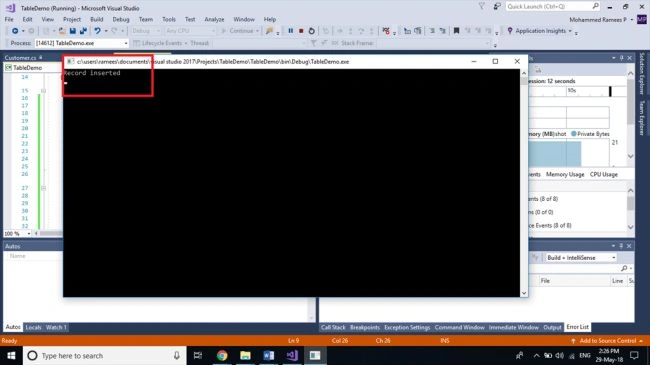Click the Type here to search box
This screenshot has width=650, height=365.
click(104, 355)
